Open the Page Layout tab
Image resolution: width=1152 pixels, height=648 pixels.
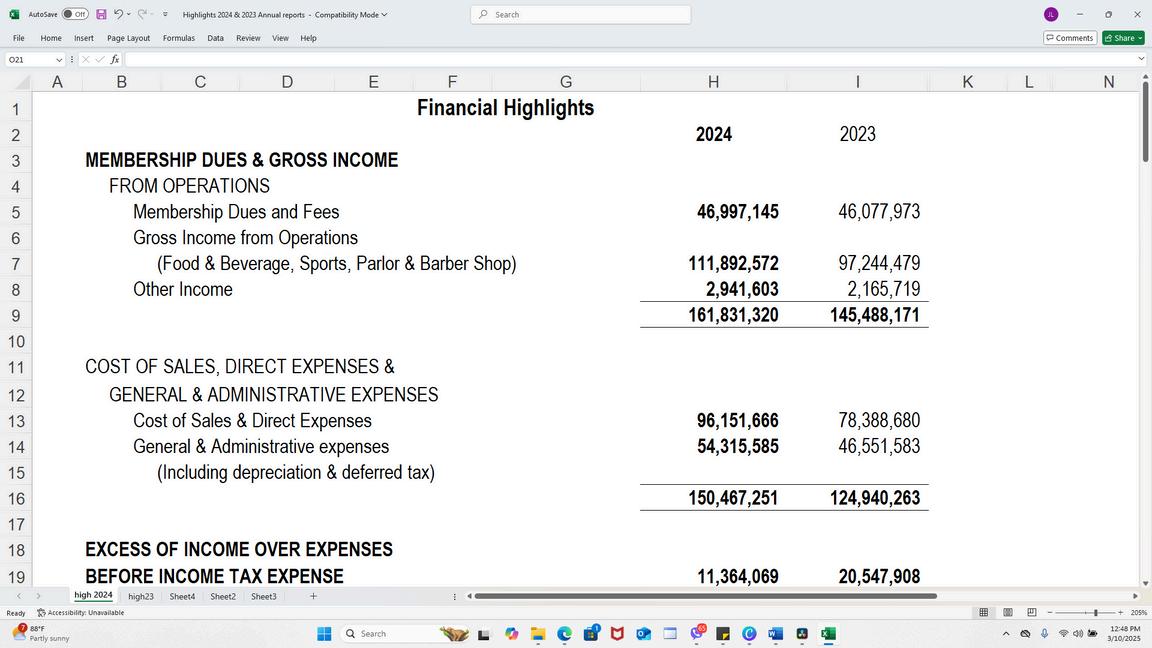pyautogui.click(x=129, y=38)
